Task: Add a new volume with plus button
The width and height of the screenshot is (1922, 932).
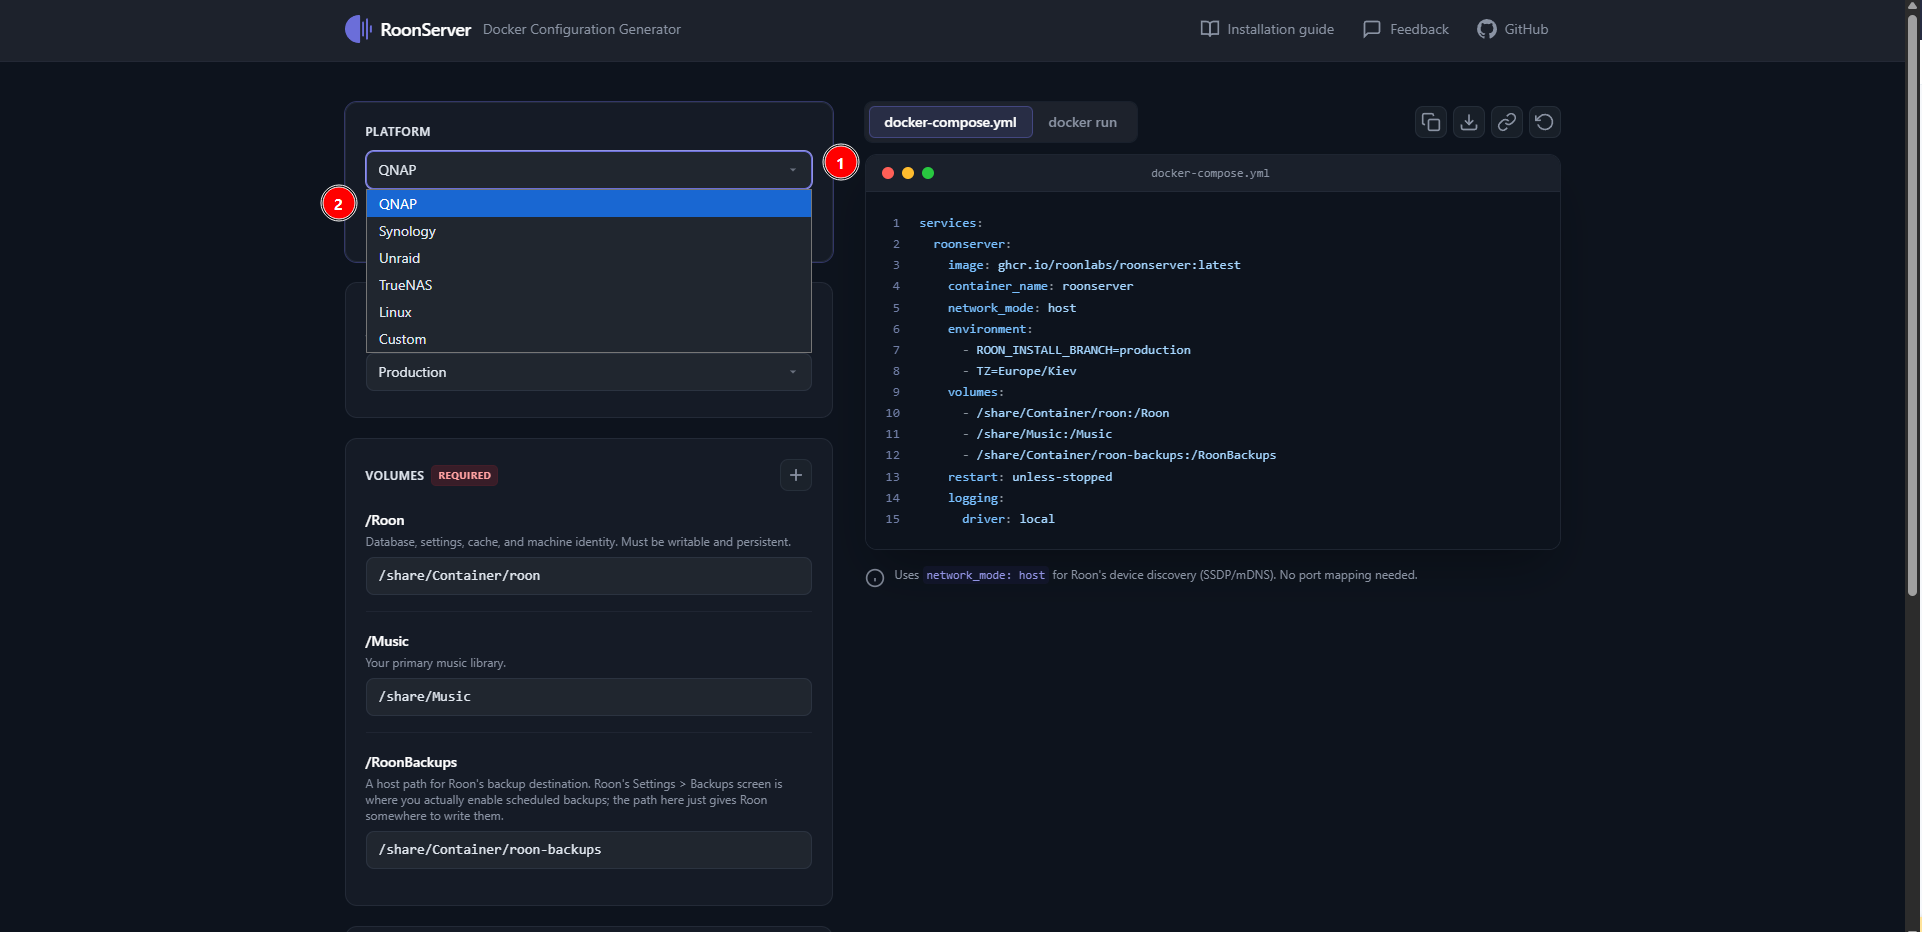Action: click(x=796, y=475)
